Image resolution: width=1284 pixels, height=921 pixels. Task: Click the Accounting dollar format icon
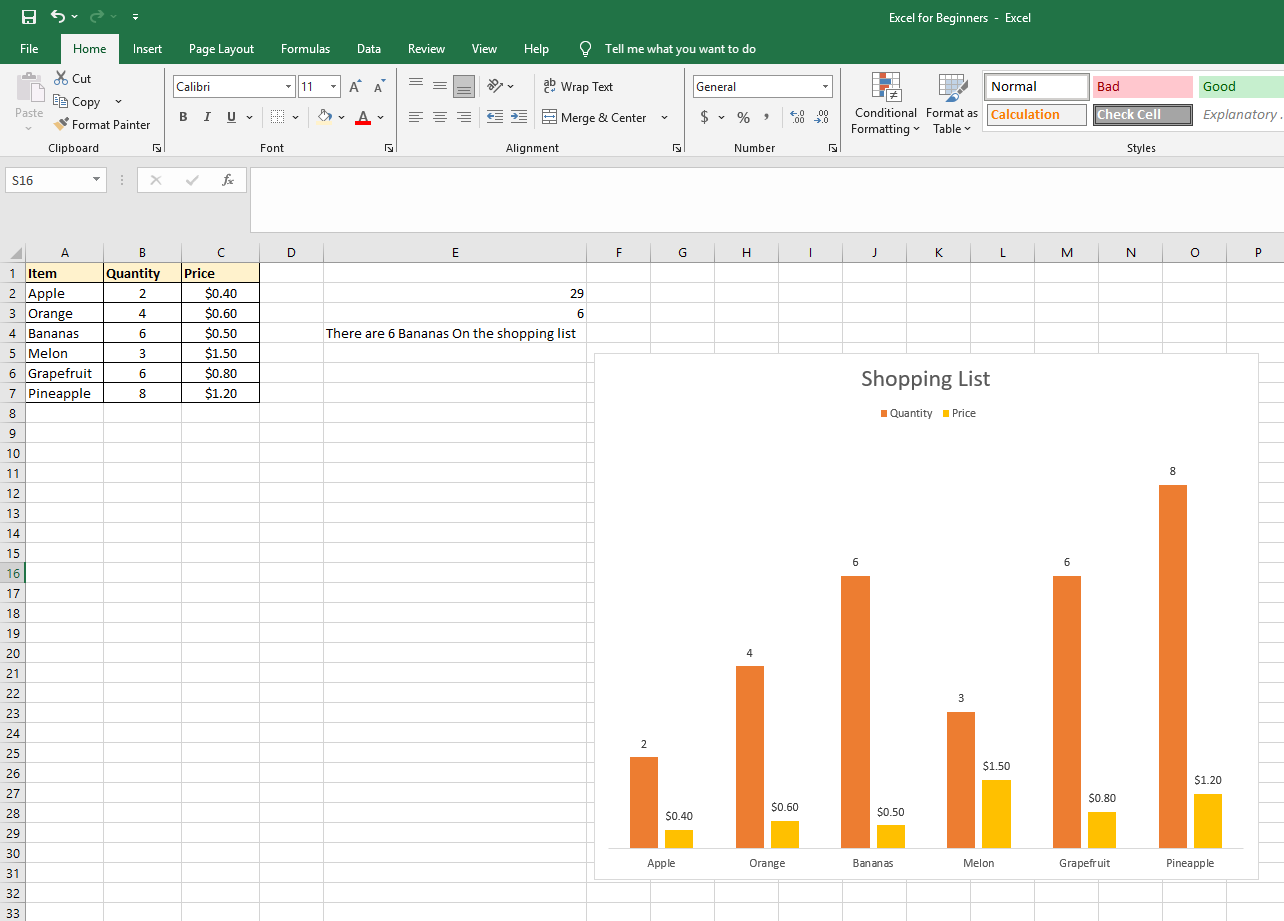[704, 117]
